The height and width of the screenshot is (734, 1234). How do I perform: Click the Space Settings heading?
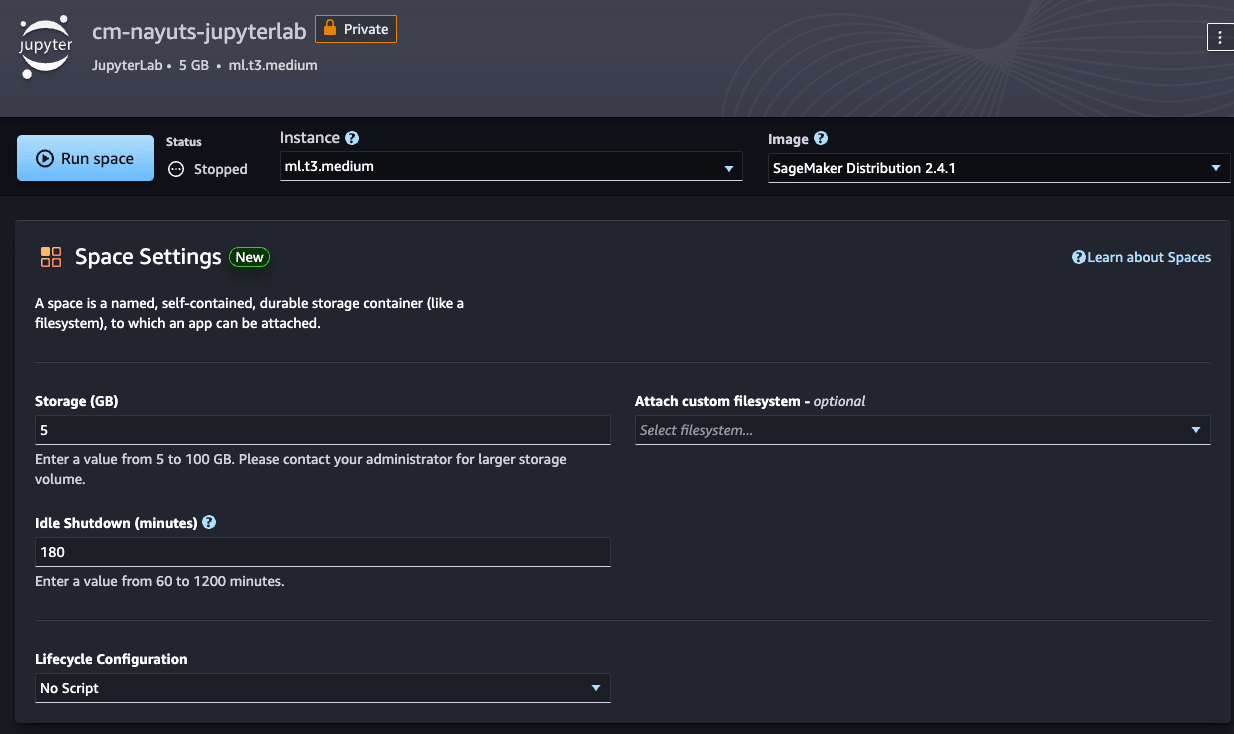(148, 257)
